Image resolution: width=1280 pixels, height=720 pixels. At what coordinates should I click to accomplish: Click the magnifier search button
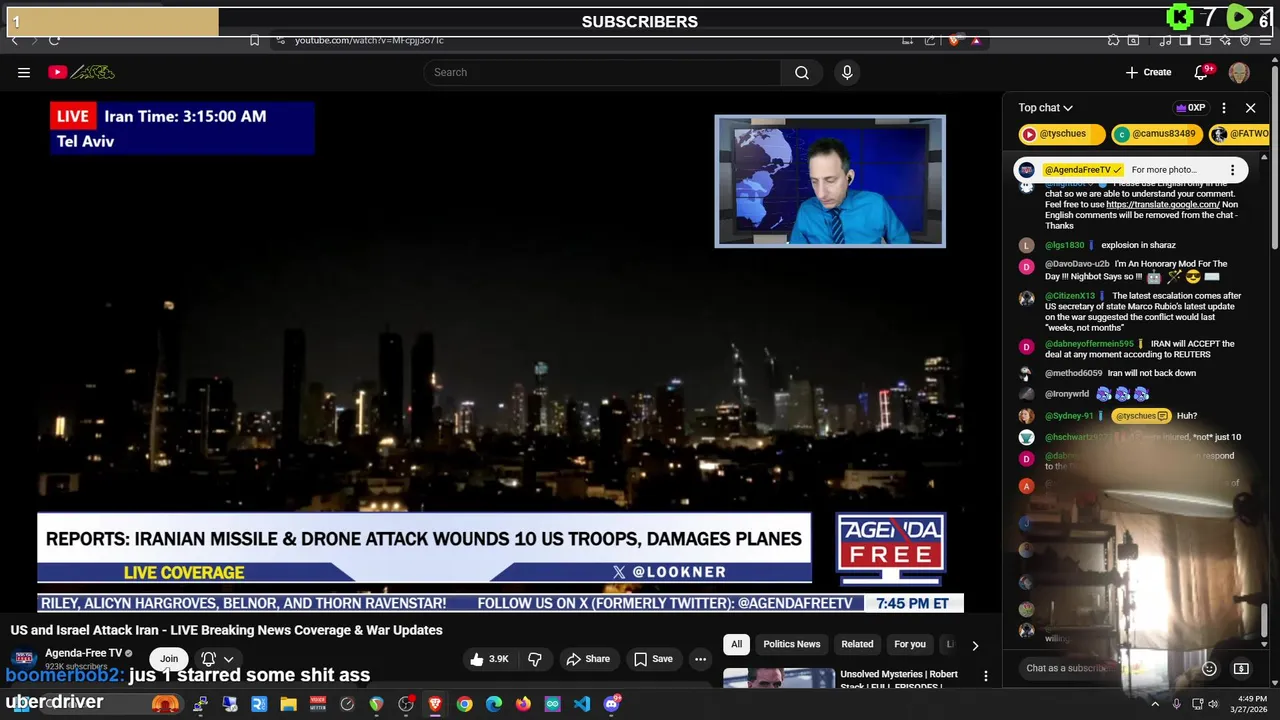click(802, 72)
